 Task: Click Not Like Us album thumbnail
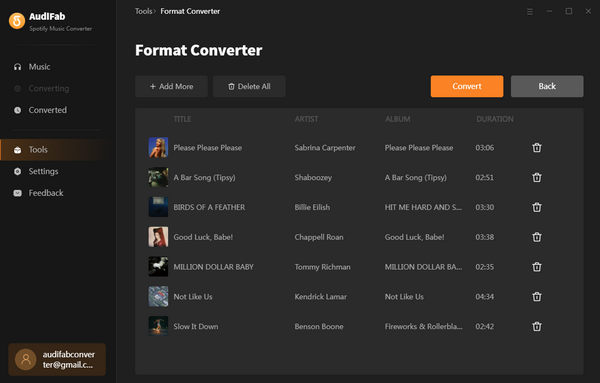point(158,297)
